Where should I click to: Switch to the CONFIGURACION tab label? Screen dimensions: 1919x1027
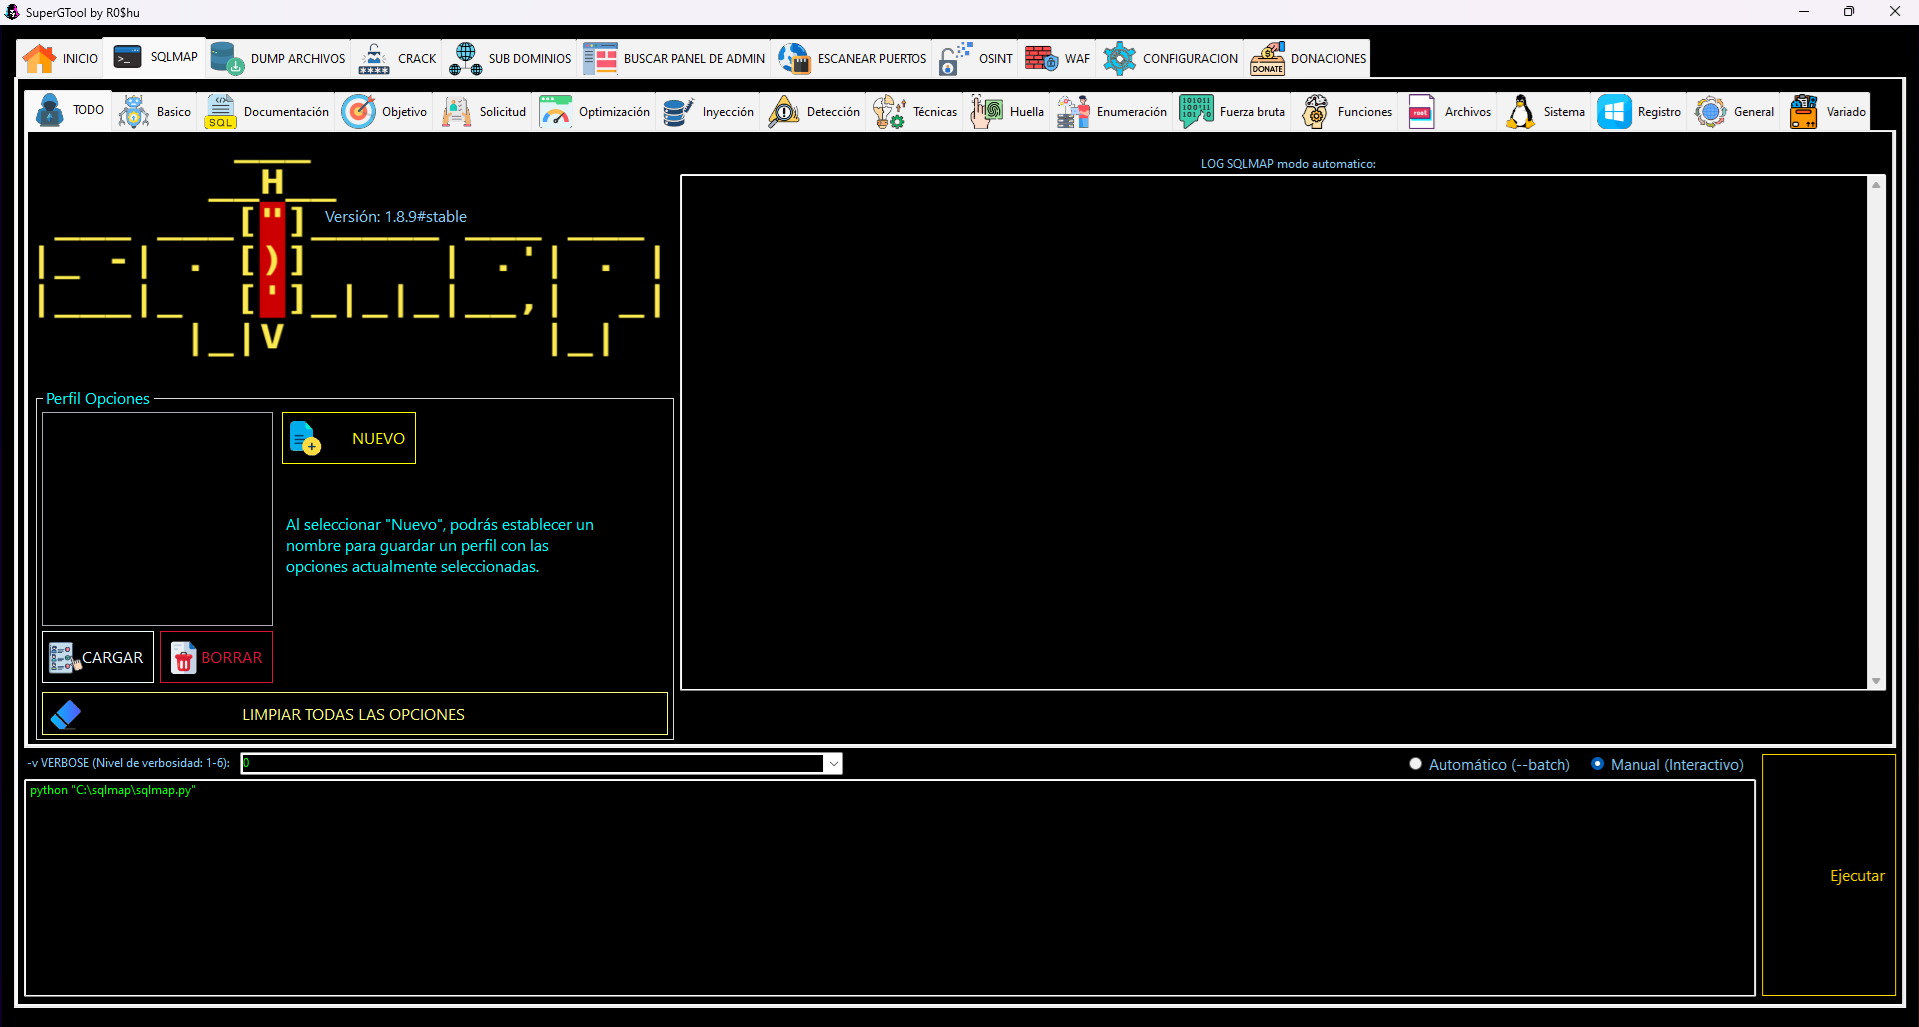click(1190, 59)
